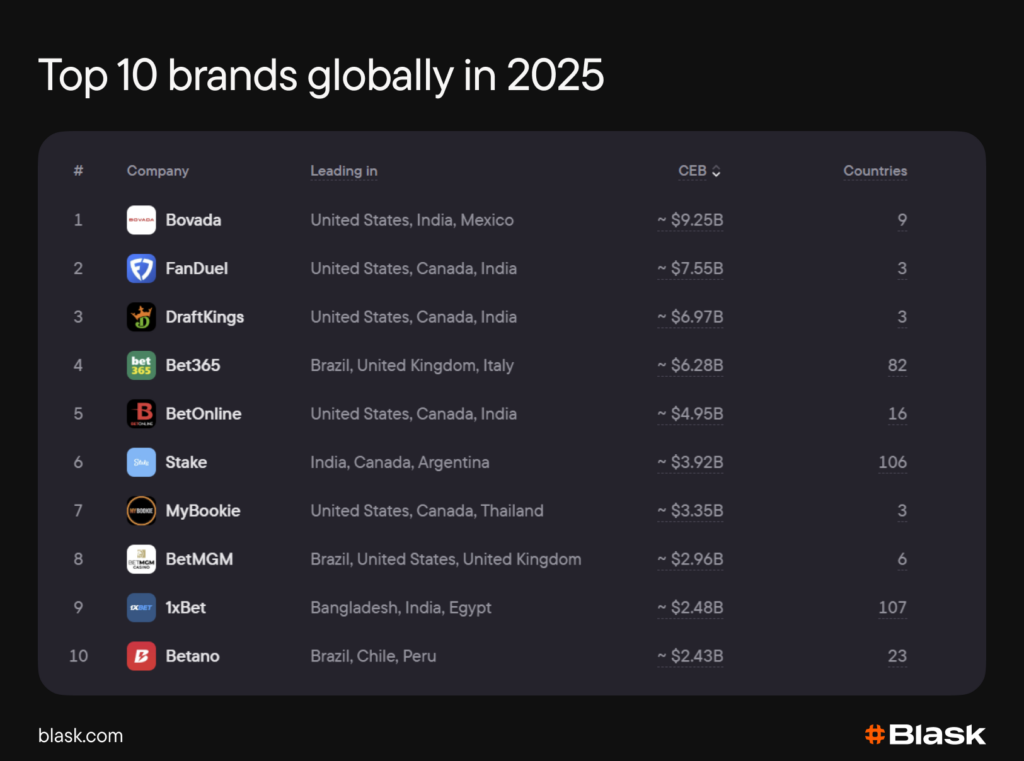Select the DraftKings crown logo icon
The height and width of the screenshot is (761, 1024).
(x=141, y=317)
